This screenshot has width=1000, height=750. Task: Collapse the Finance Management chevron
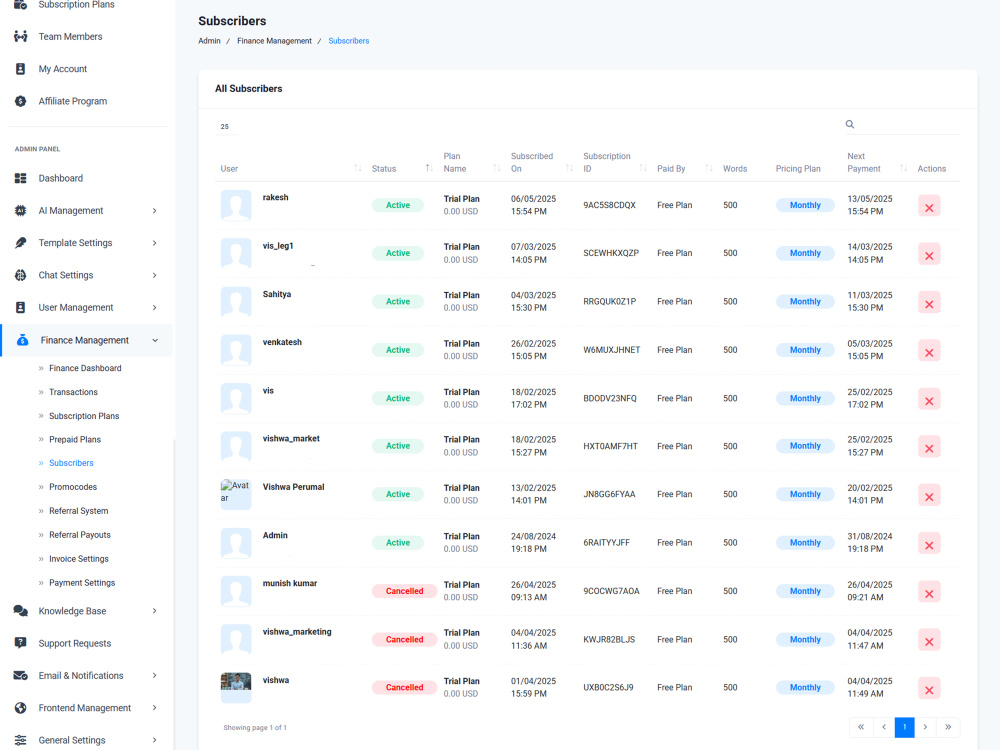[x=154, y=340]
